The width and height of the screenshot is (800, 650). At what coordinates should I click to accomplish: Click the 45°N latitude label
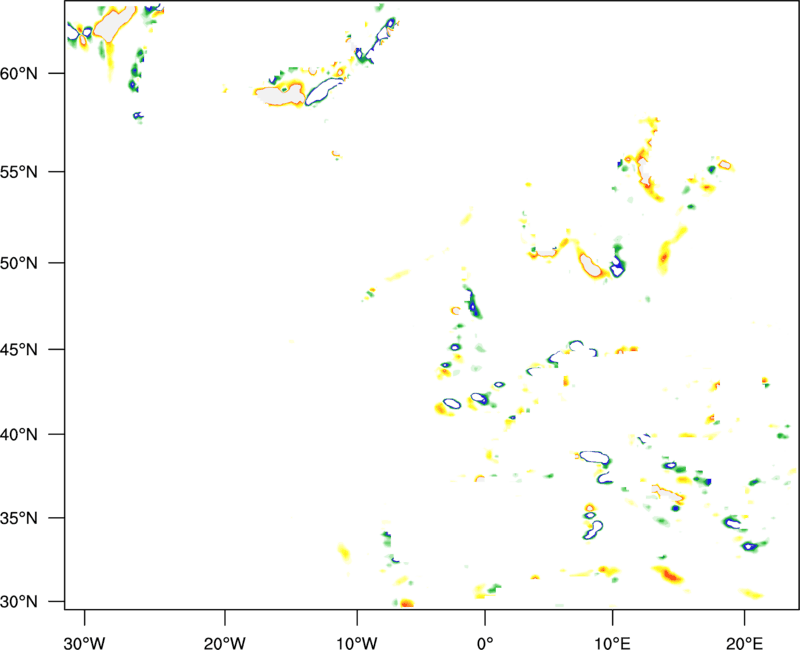tap(19, 349)
